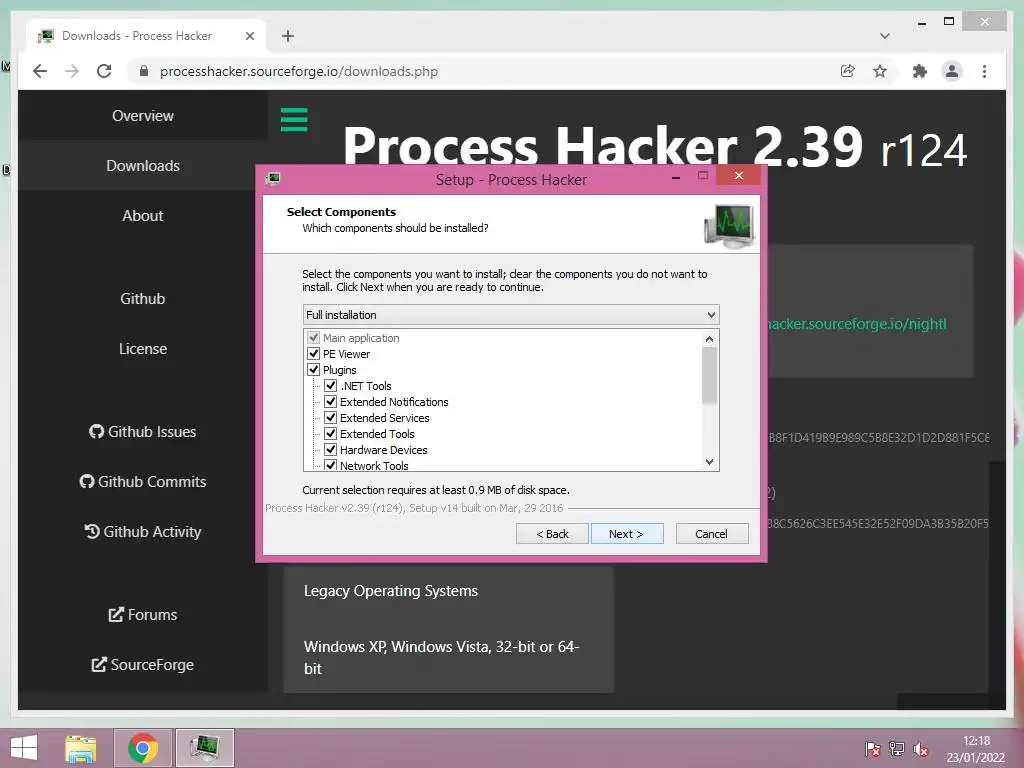Bookmark this page with the star icon

pyautogui.click(x=880, y=71)
